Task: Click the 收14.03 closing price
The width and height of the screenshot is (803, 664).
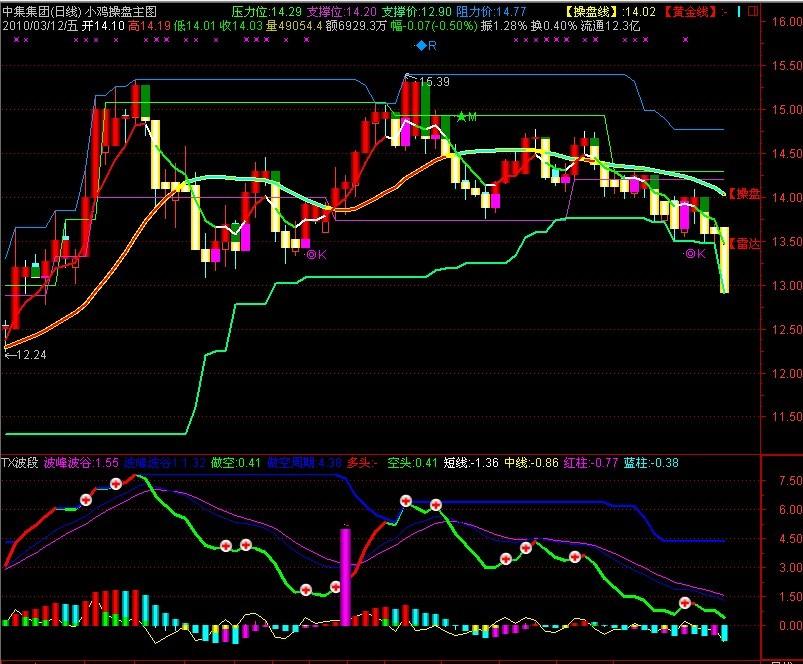Action: [x=241, y=26]
